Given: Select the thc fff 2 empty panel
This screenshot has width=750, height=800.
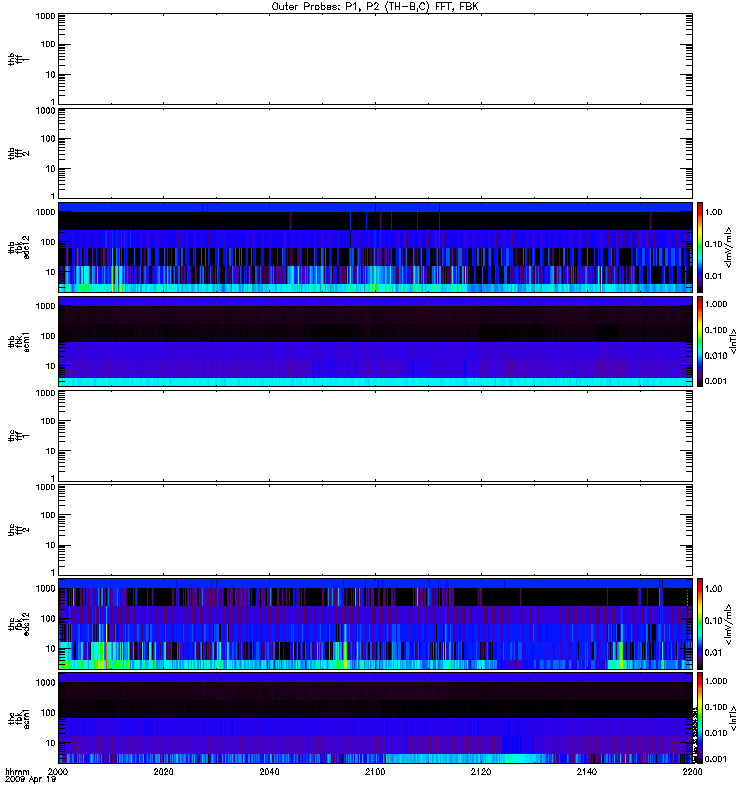Looking at the screenshot, I should click(x=375, y=530).
